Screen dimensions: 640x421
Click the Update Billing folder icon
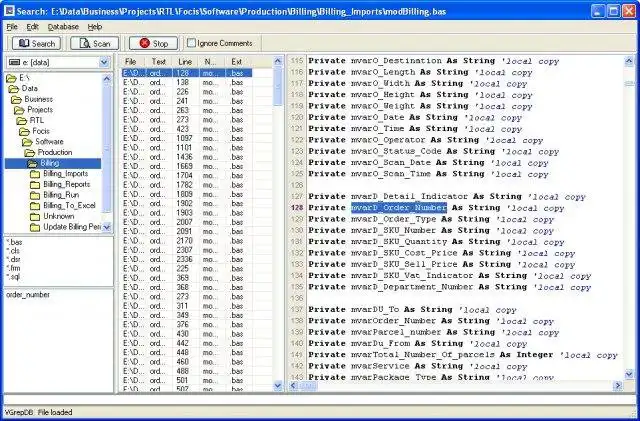point(35,227)
